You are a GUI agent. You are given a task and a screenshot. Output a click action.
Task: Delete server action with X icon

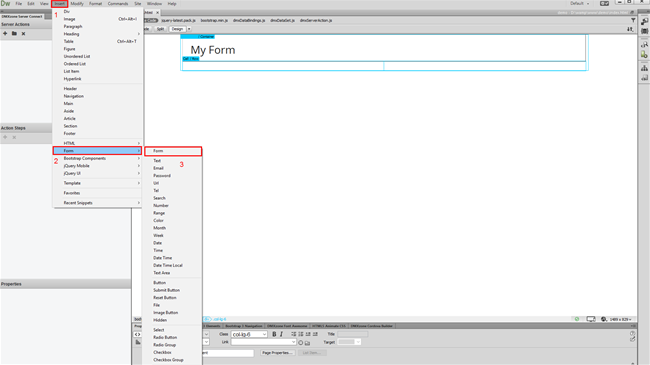pos(24,34)
